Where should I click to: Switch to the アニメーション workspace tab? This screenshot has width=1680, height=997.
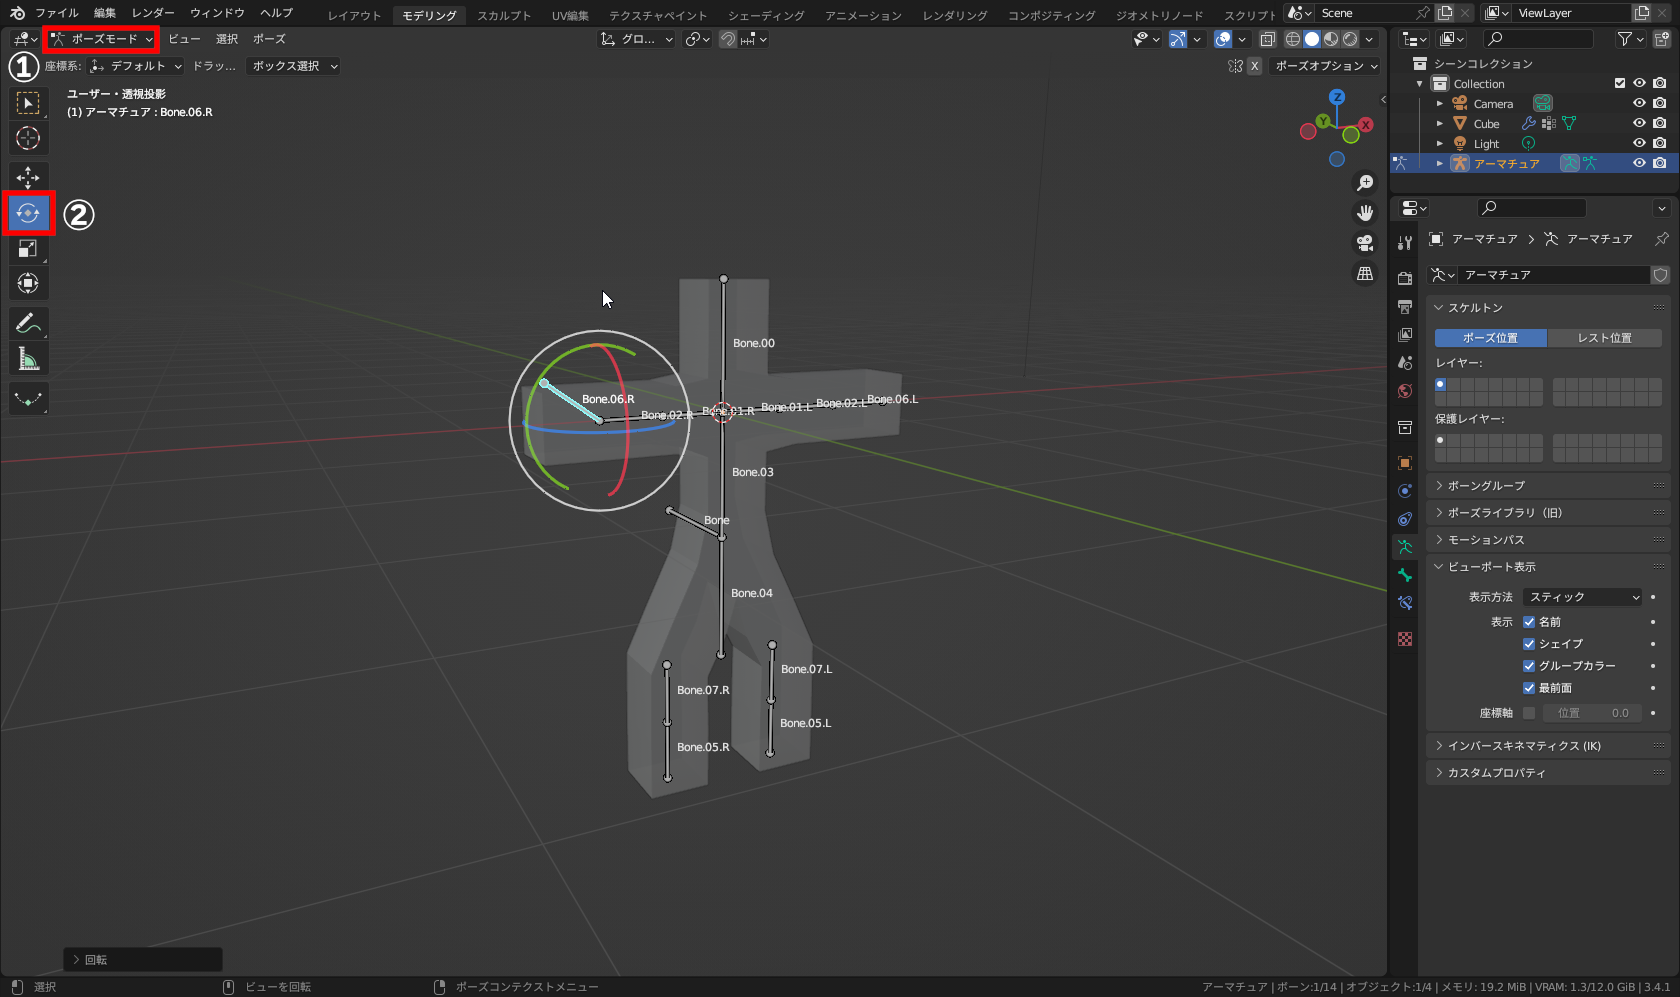tap(863, 15)
